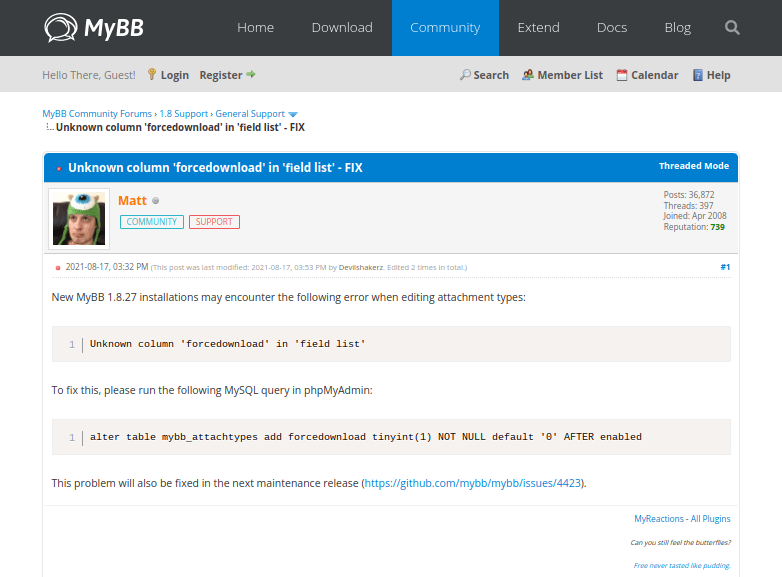
Task: Click the 'Free never tasted like pudding' link
Action: coord(682,566)
